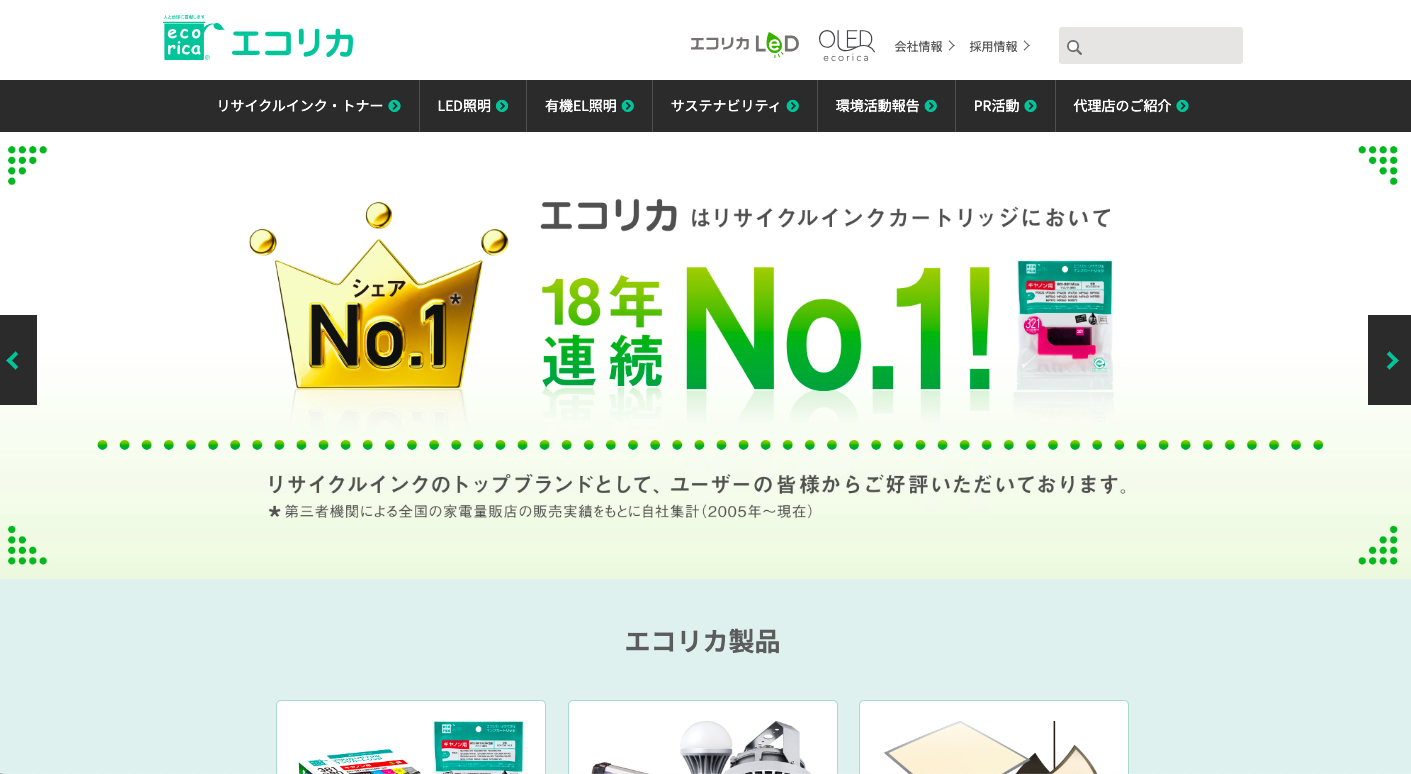Open 代理店のご紹介 menu item
The height and width of the screenshot is (774, 1411).
click(1131, 106)
